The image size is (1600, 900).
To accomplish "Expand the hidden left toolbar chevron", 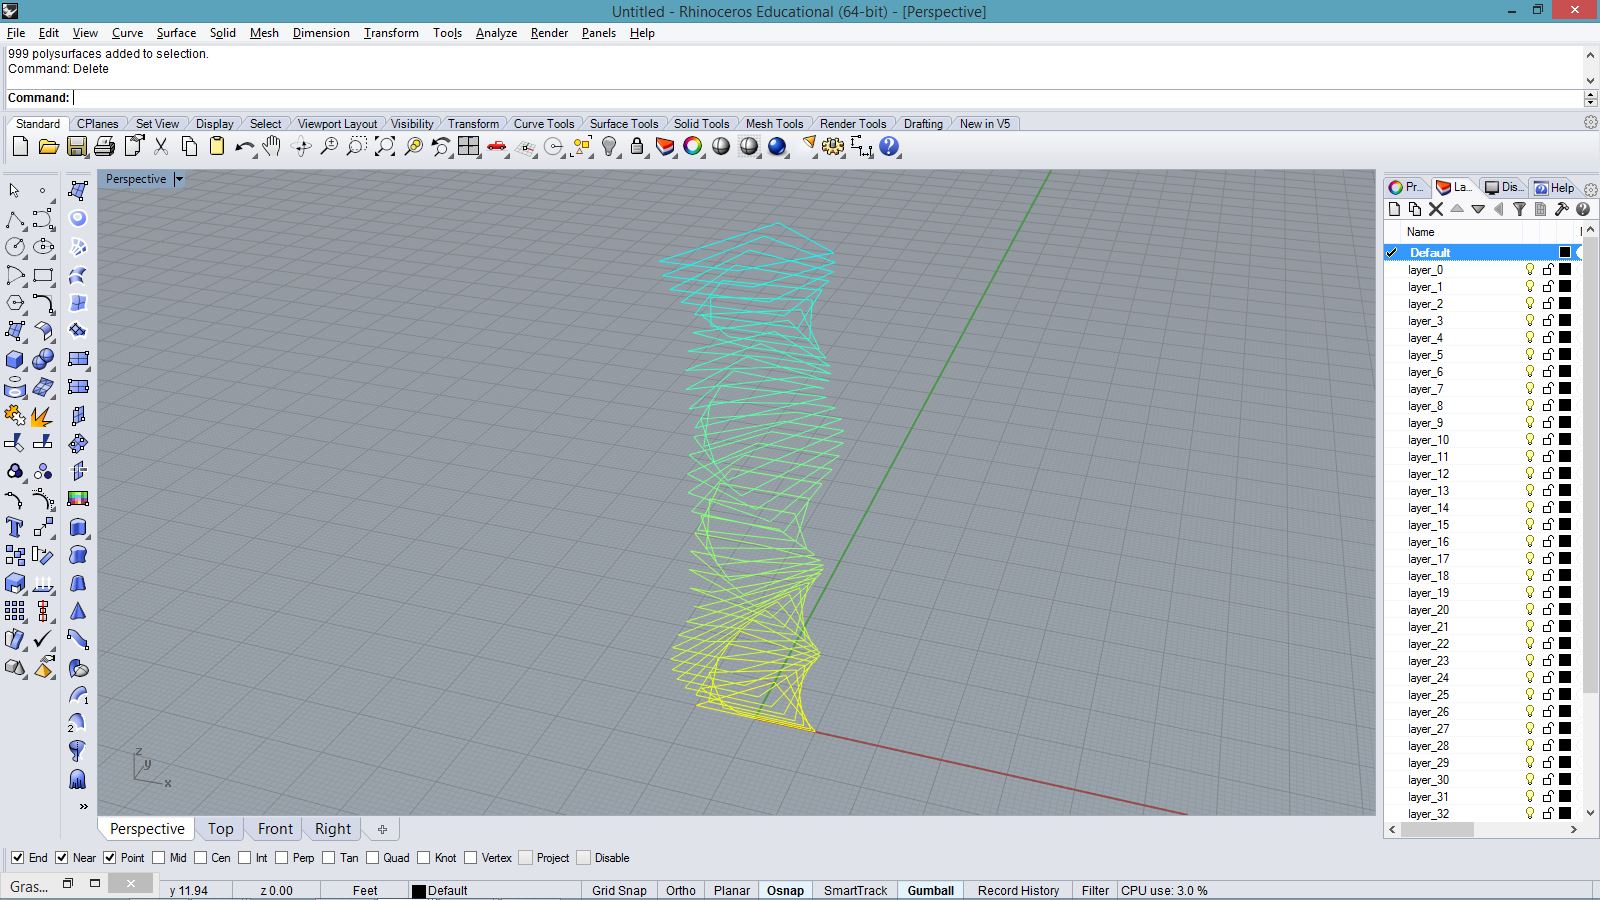I will point(83,806).
